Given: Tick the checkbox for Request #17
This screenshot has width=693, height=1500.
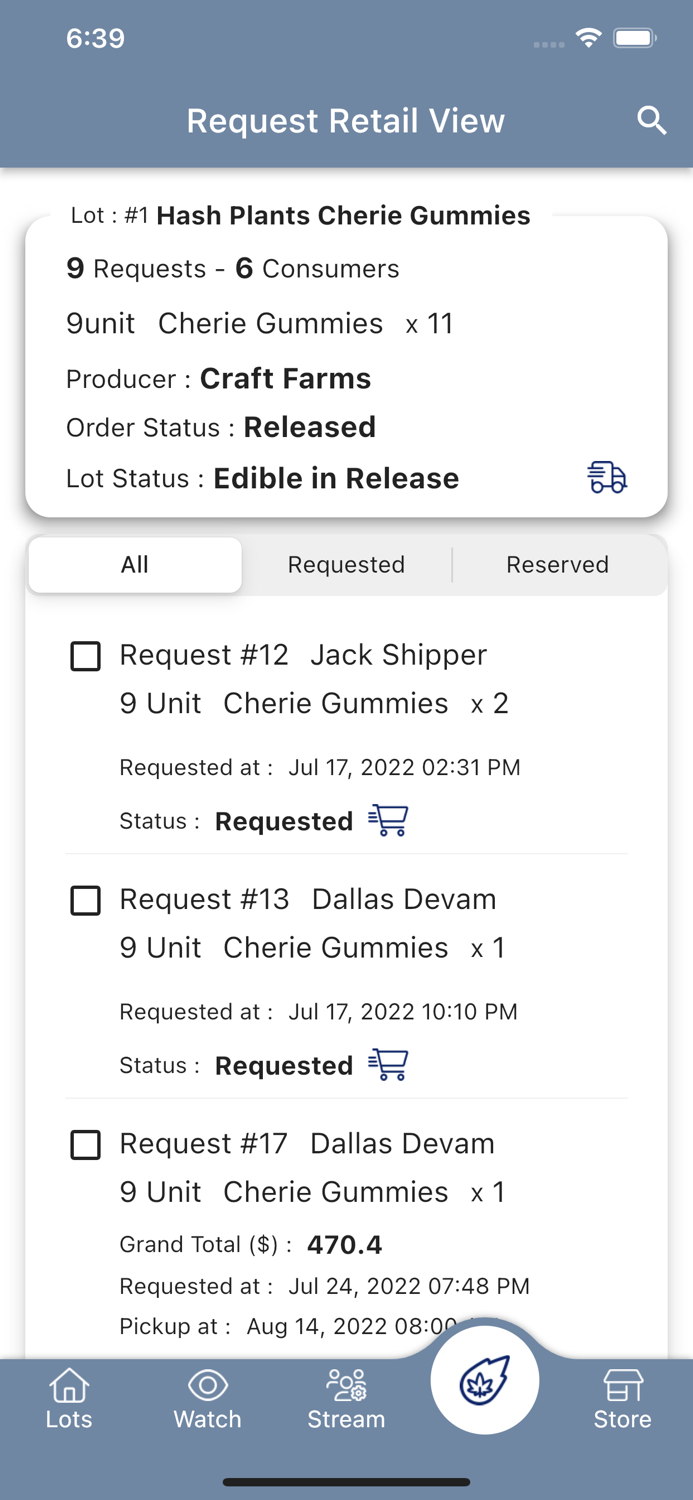Looking at the screenshot, I should coord(86,1145).
